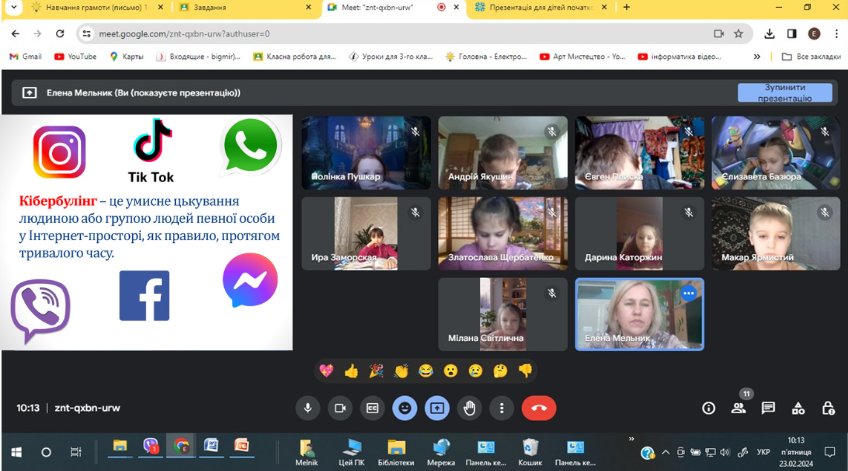Open PowerPoint from taskbar
The width and height of the screenshot is (848, 471).
point(241,446)
